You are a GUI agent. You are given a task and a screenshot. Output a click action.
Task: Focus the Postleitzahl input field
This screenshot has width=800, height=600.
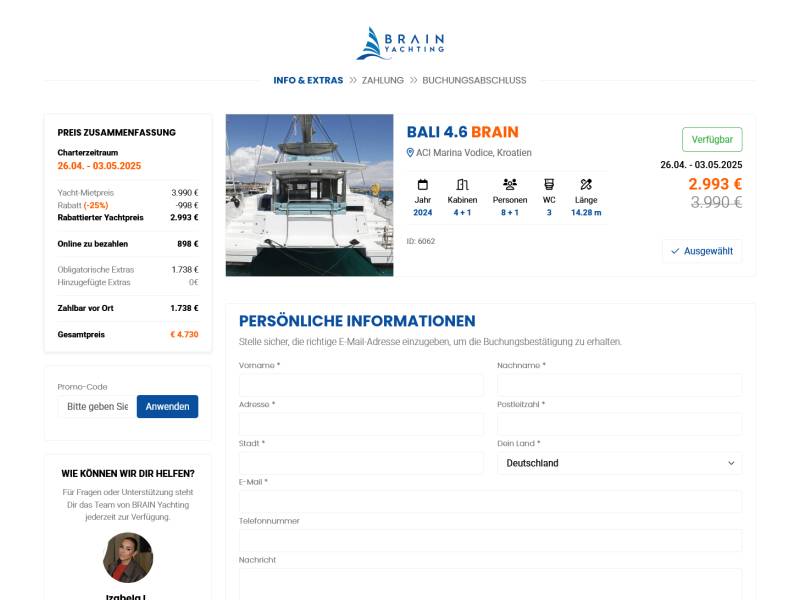[x=619, y=424]
